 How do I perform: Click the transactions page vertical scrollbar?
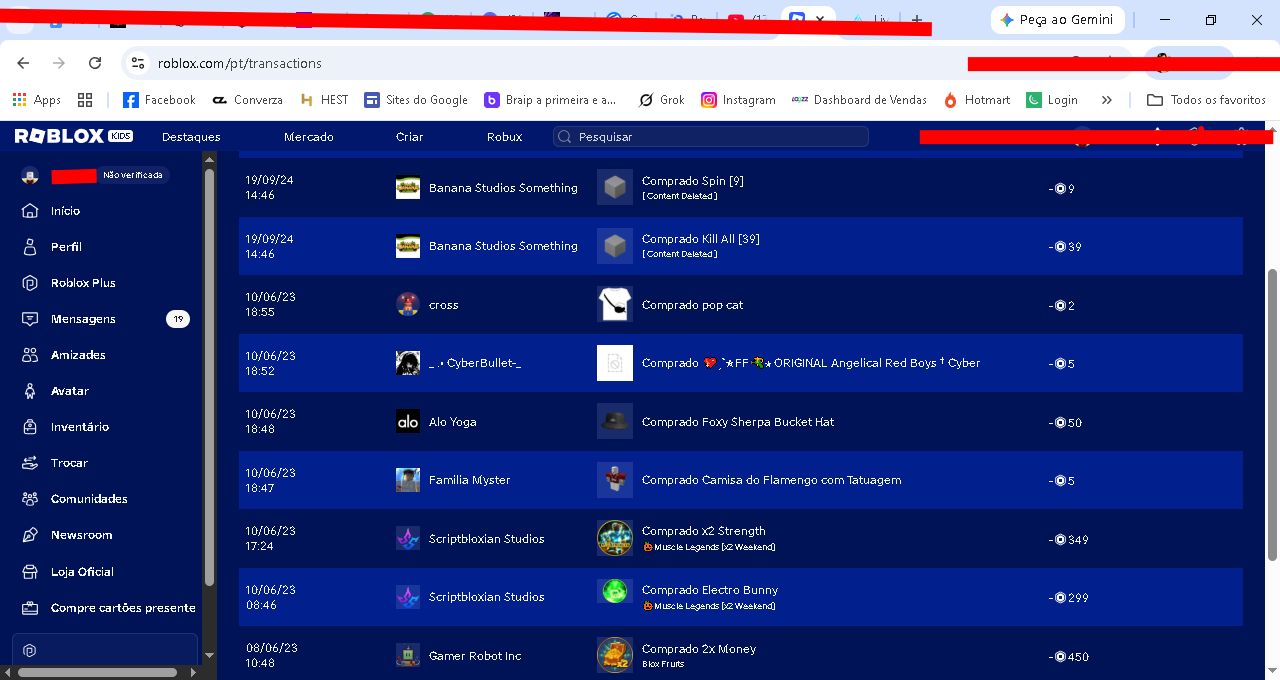[x=1272, y=414]
